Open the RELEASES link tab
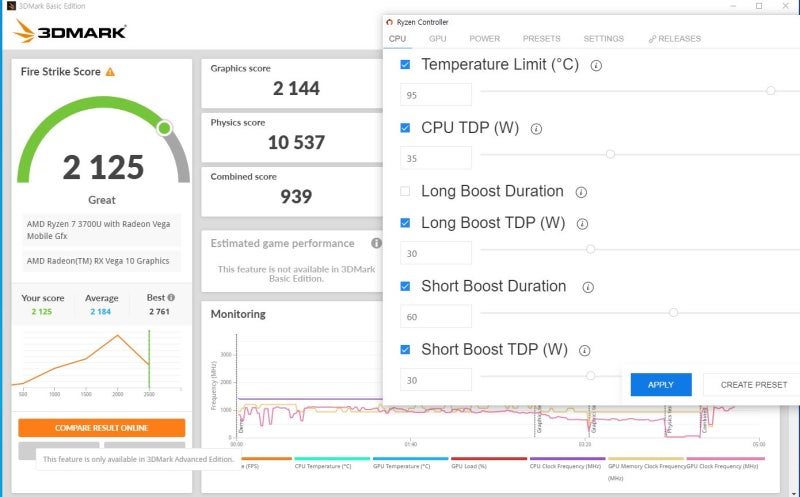Screen dimensions: 800x497 pos(674,39)
